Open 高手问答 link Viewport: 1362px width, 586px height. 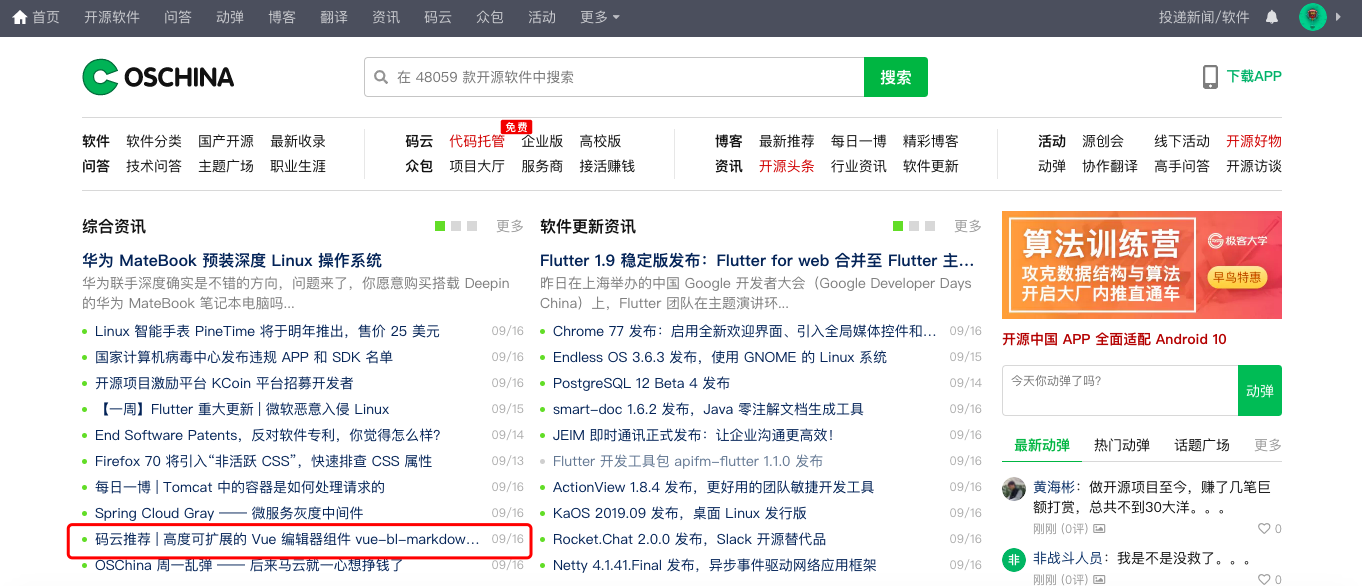point(1182,166)
